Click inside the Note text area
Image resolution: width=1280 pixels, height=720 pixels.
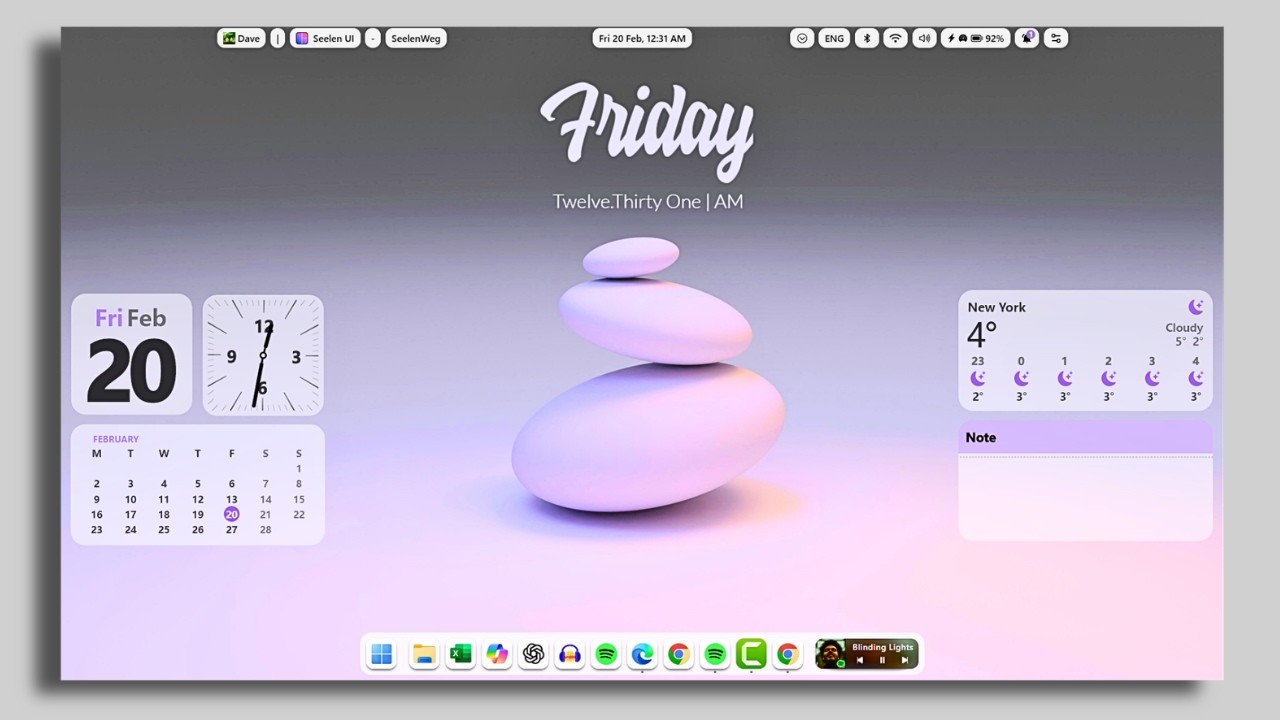(x=1085, y=498)
